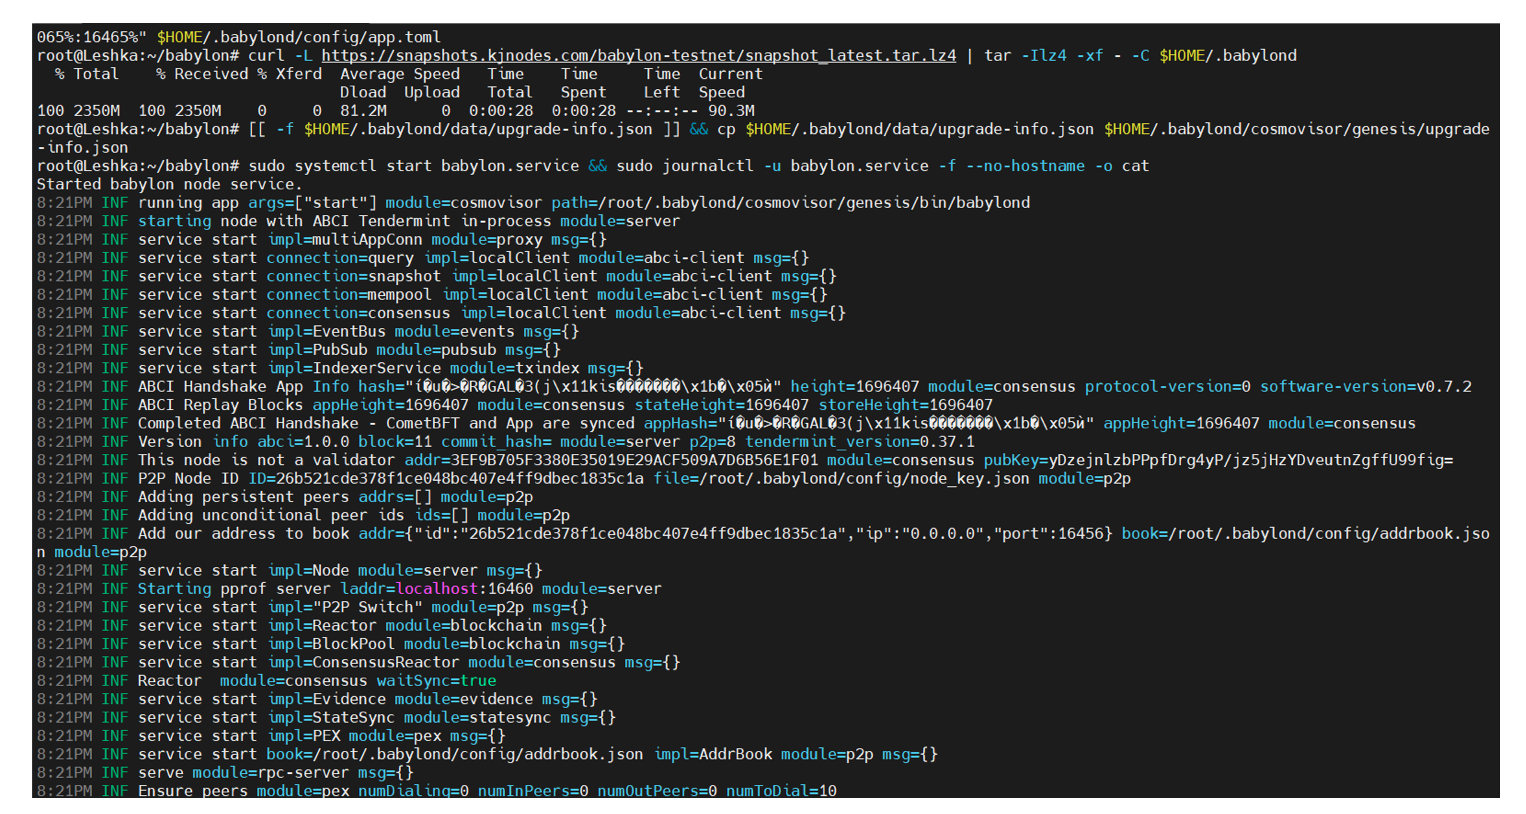Select 'impl=Evidence module=evidence' log line
This screenshot has width=1526, height=814.
(x=317, y=700)
